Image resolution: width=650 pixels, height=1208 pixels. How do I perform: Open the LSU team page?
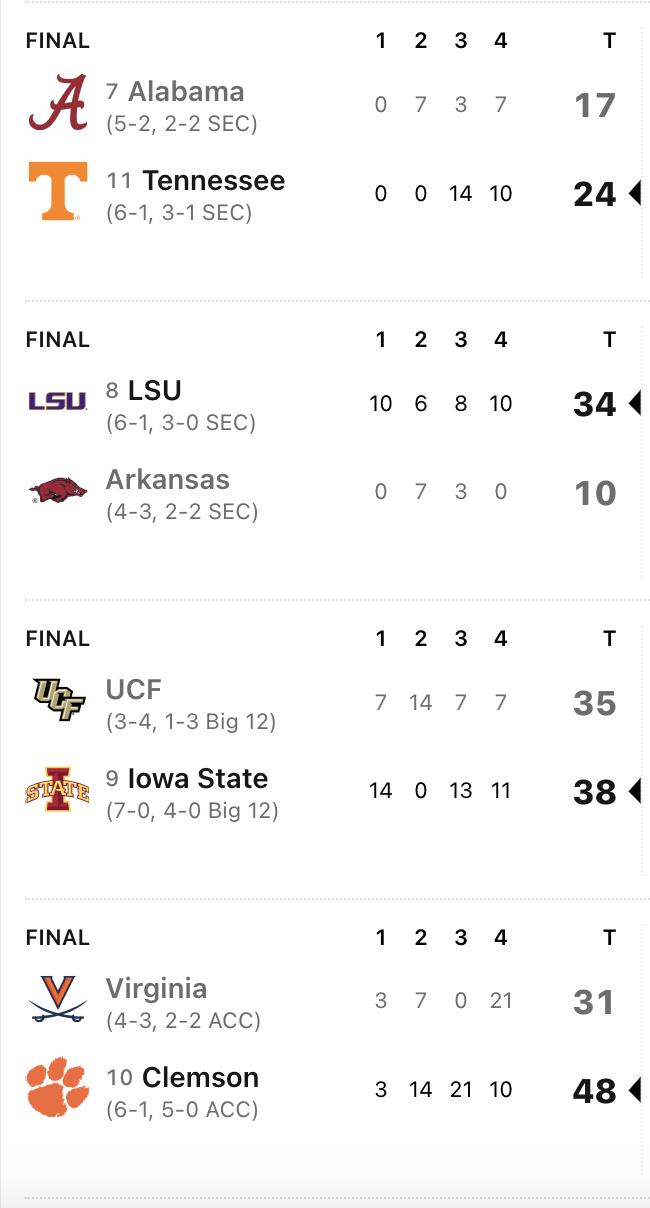point(154,390)
